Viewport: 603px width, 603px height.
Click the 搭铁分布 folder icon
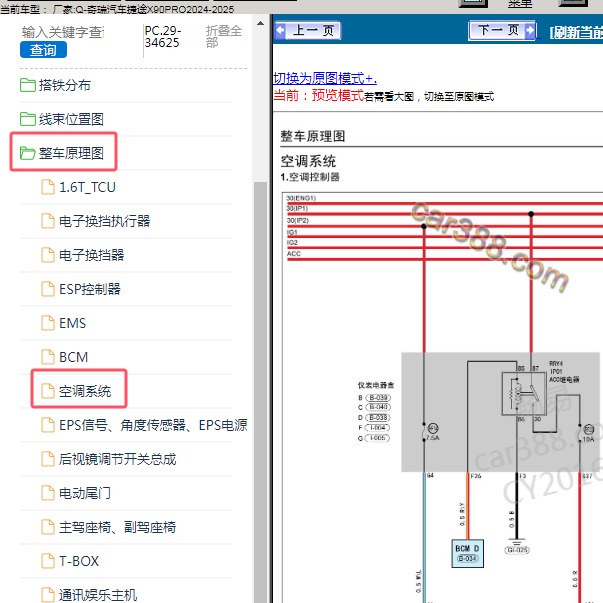pyautogui.click(x=28, y=85)
